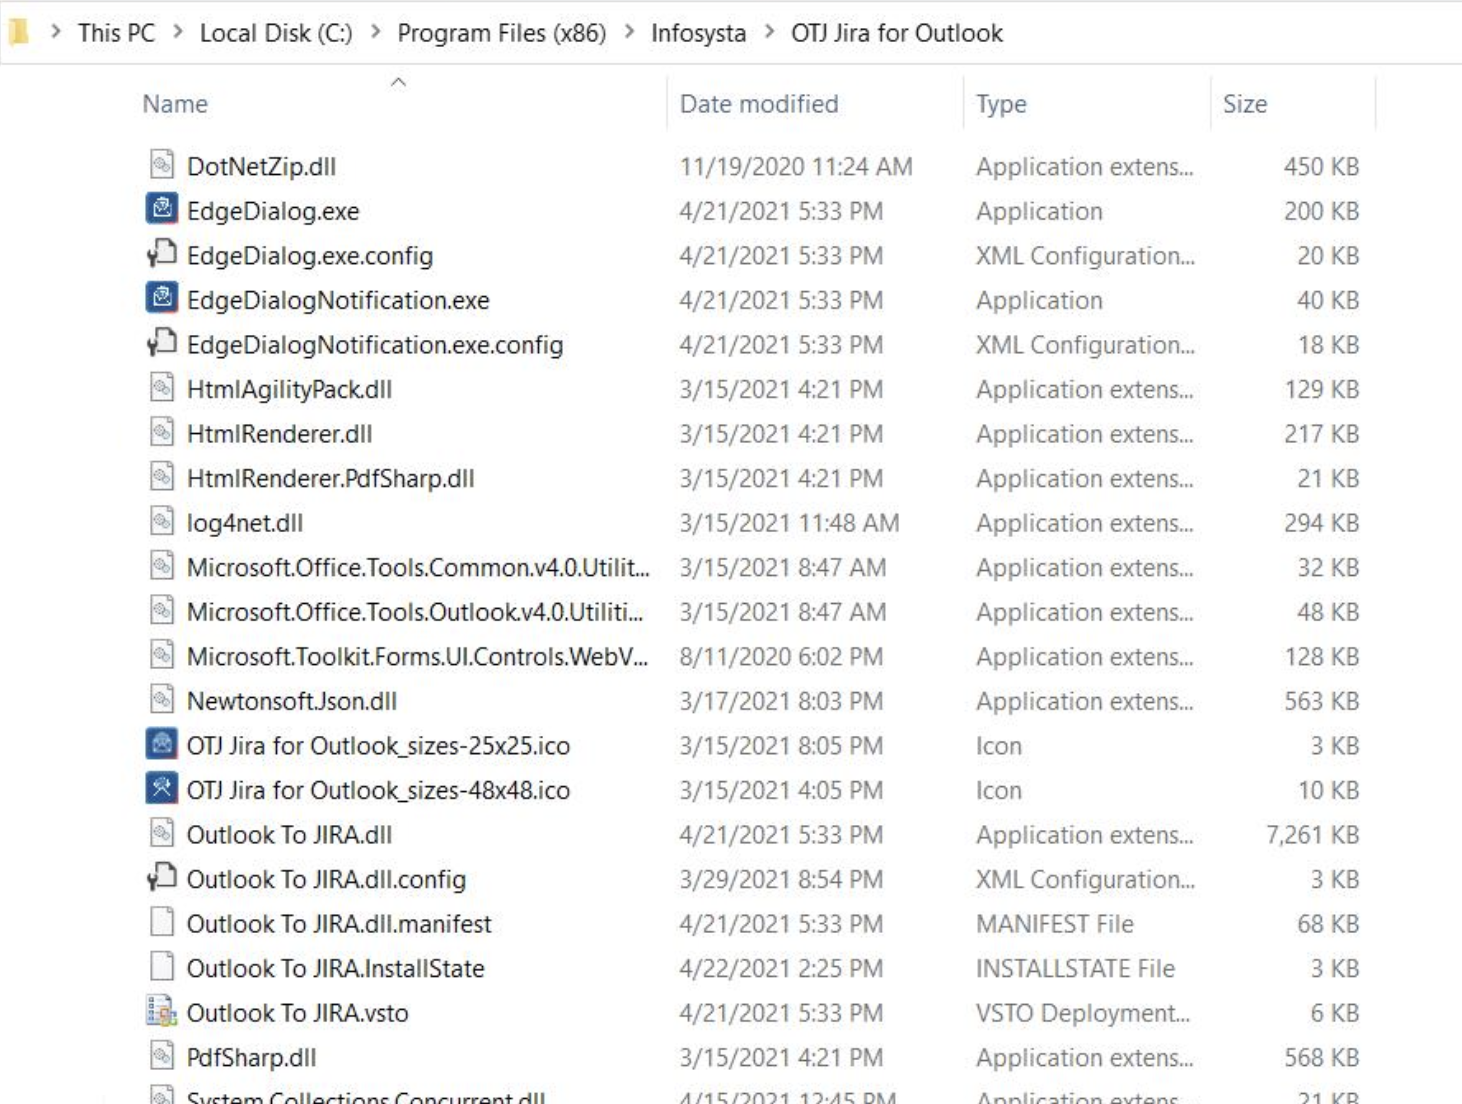Screen dimensions: 1462x1104
Task: Click the Microsoft.Office.Tools.Common.v4.0 dll icon
Action: (162, 566)
